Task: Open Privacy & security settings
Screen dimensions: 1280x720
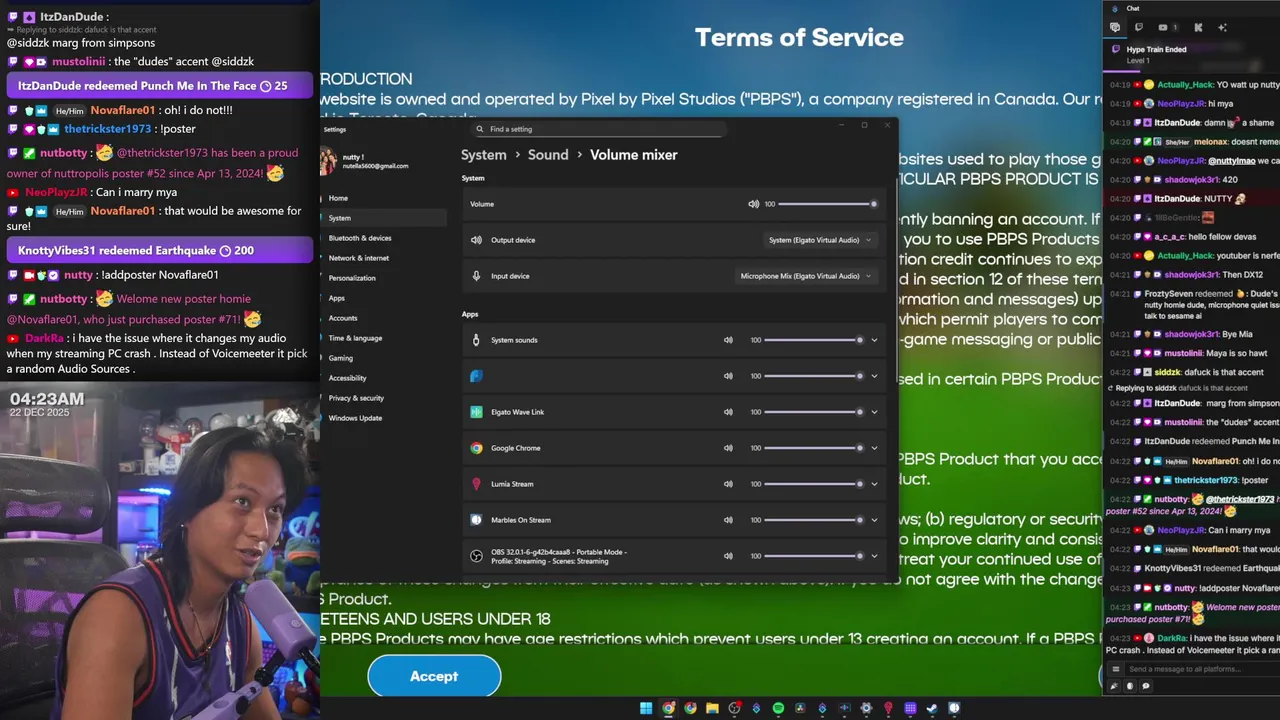Action: (383, 398)
